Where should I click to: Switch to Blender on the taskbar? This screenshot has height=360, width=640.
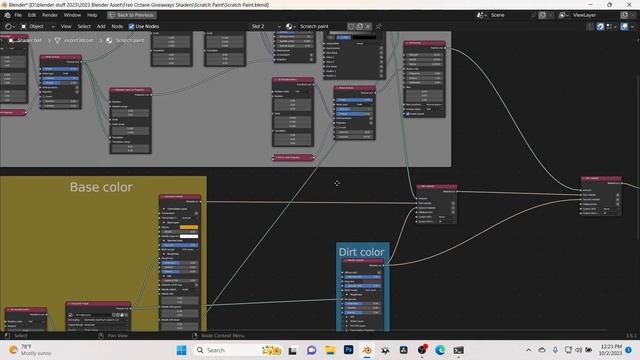[367, 350]
